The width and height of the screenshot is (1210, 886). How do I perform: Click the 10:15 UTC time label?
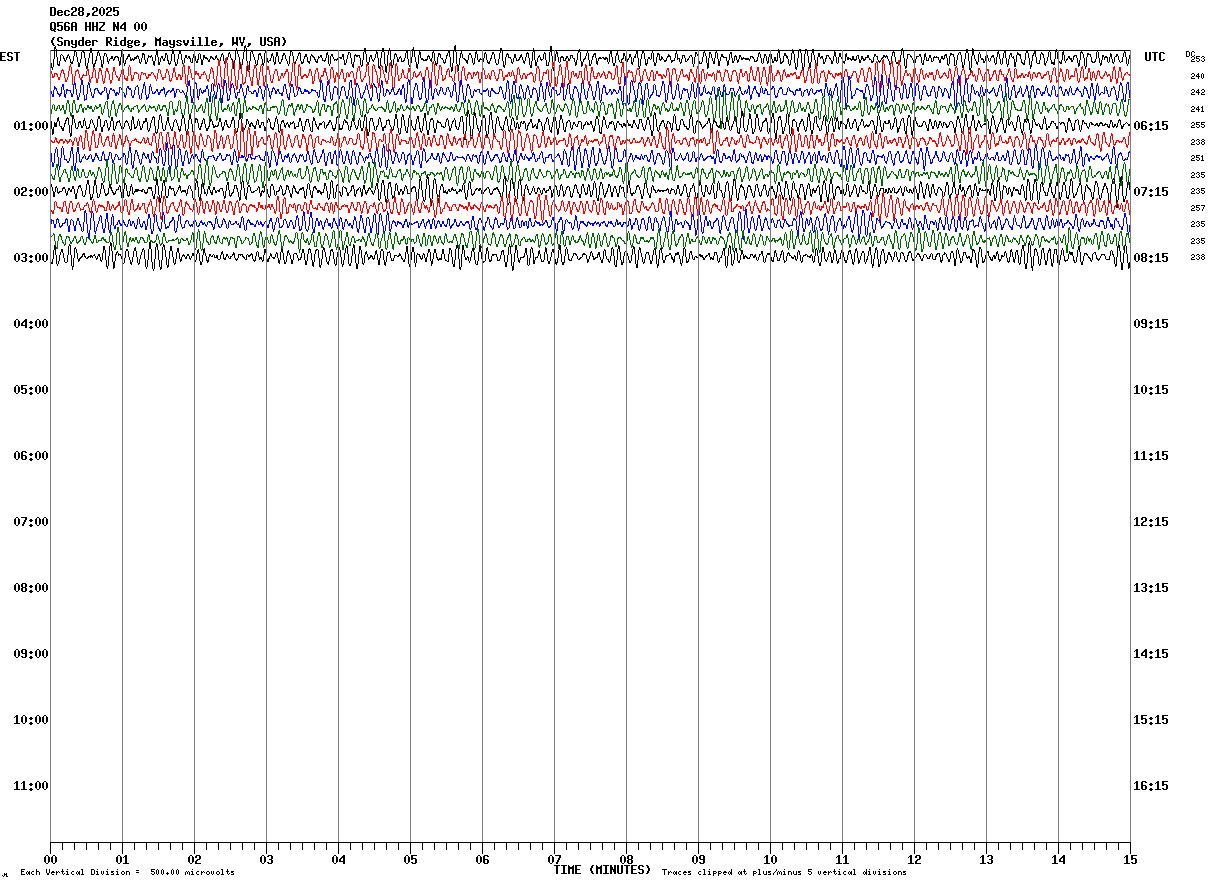(1150, 390)
